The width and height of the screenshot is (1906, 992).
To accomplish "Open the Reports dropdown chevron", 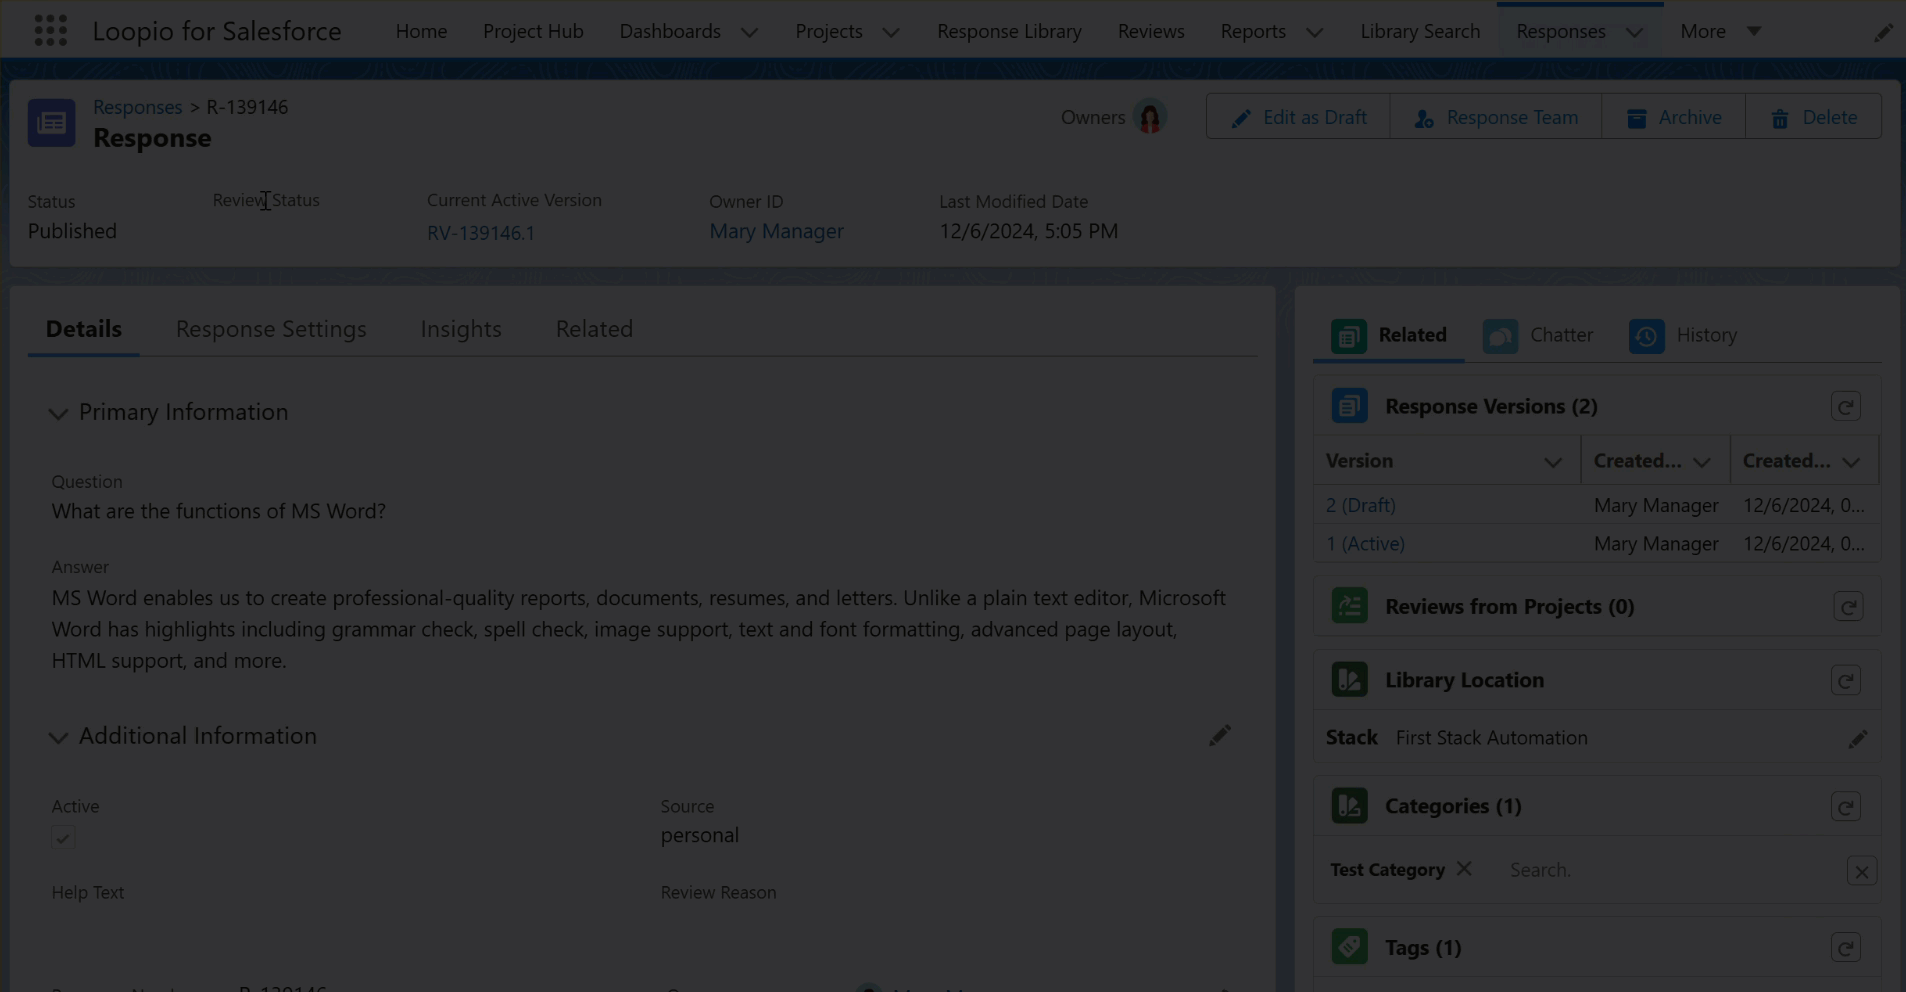I will coord(1315,33).
